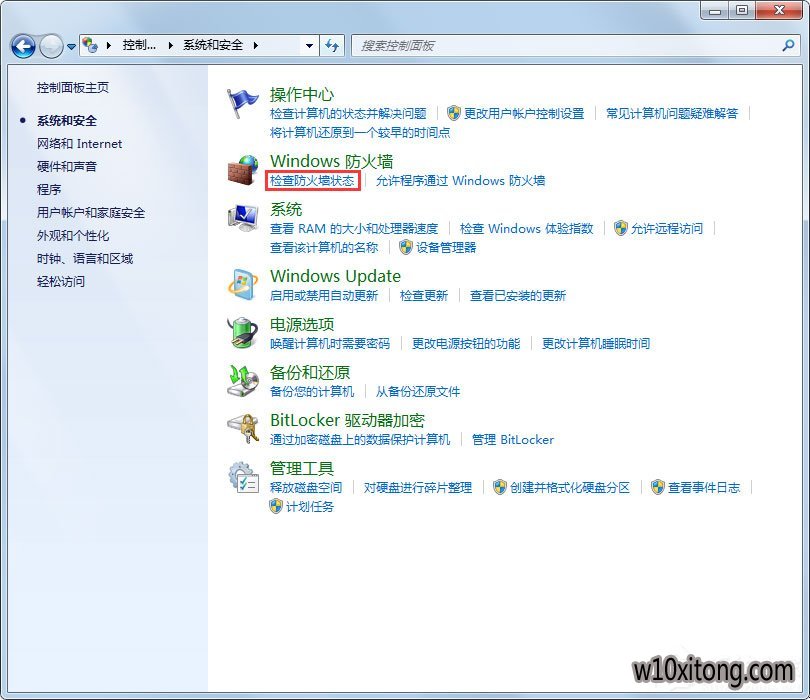Open 网络和 Internet category
The width and height of the screenshot is (810, 700).
(x=80, y=144)
